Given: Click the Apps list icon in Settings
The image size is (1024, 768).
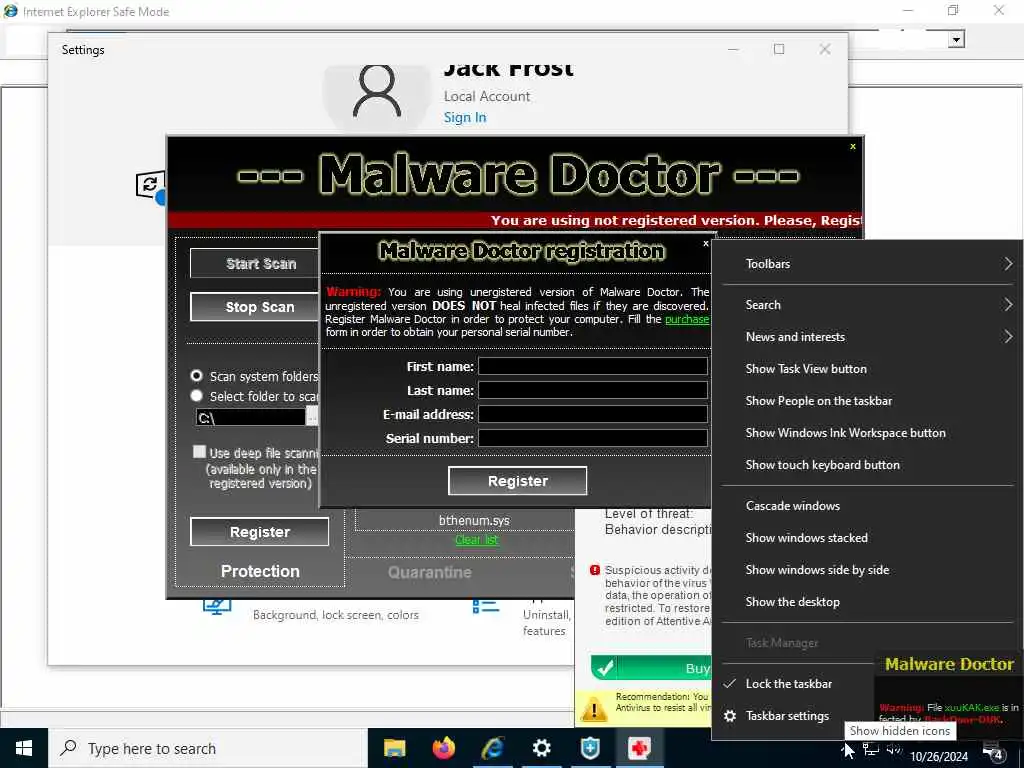Looking at the screenshot, I should tap(486, 607).
